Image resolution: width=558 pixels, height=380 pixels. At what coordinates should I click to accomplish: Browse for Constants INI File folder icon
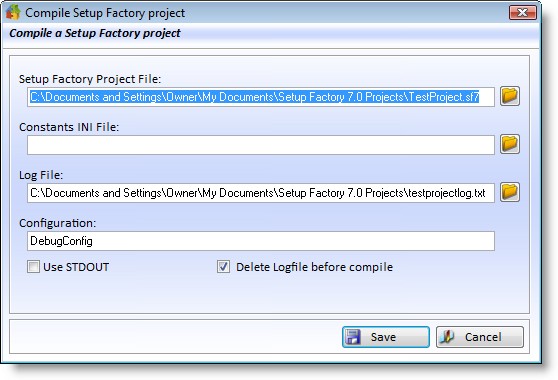510,144
